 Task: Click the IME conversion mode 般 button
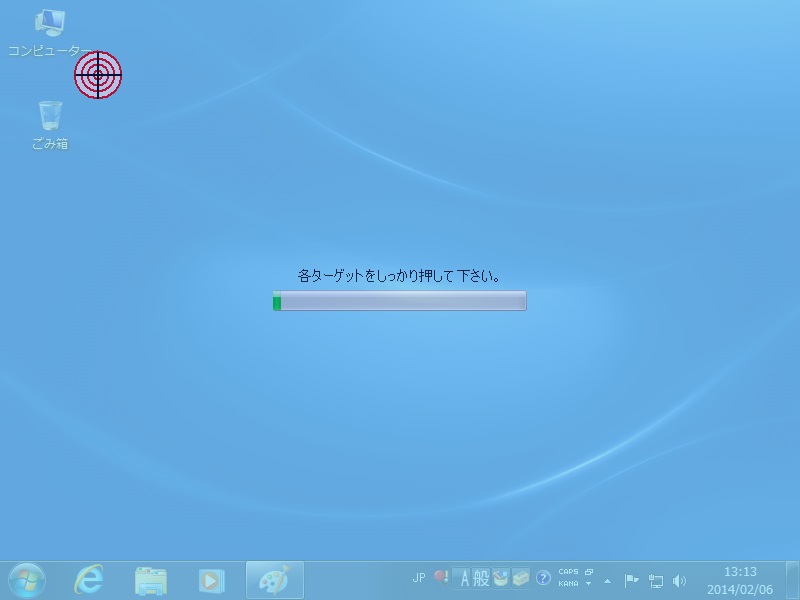point(481,578)
